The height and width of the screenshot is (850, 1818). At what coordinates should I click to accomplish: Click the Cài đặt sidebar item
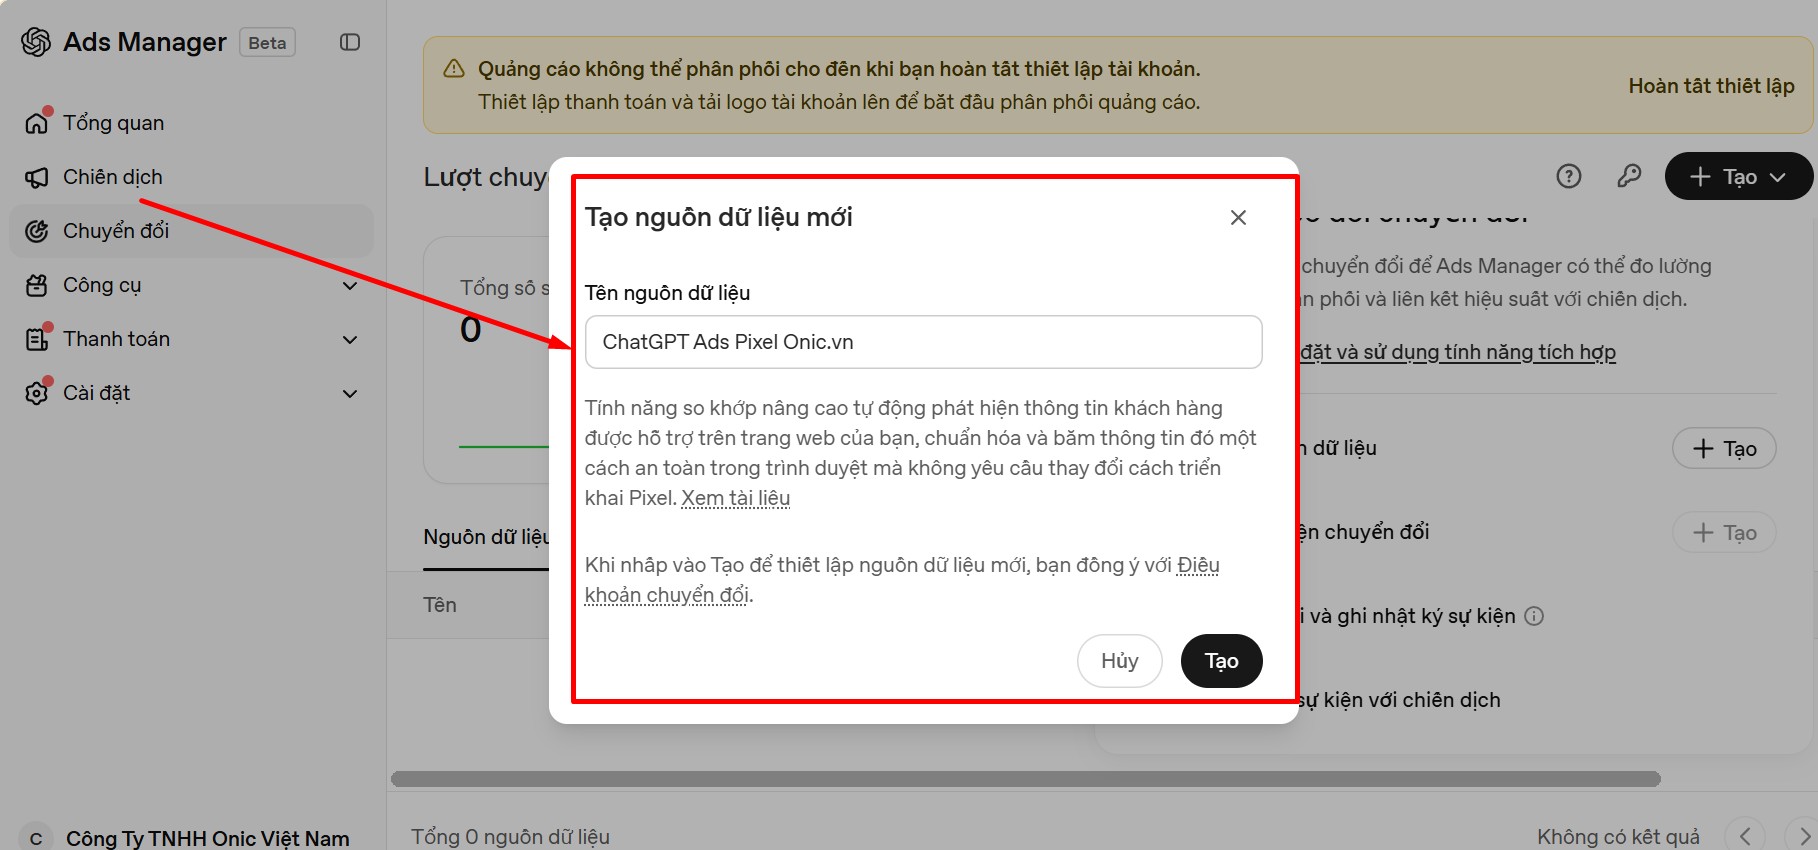[191, 393]
